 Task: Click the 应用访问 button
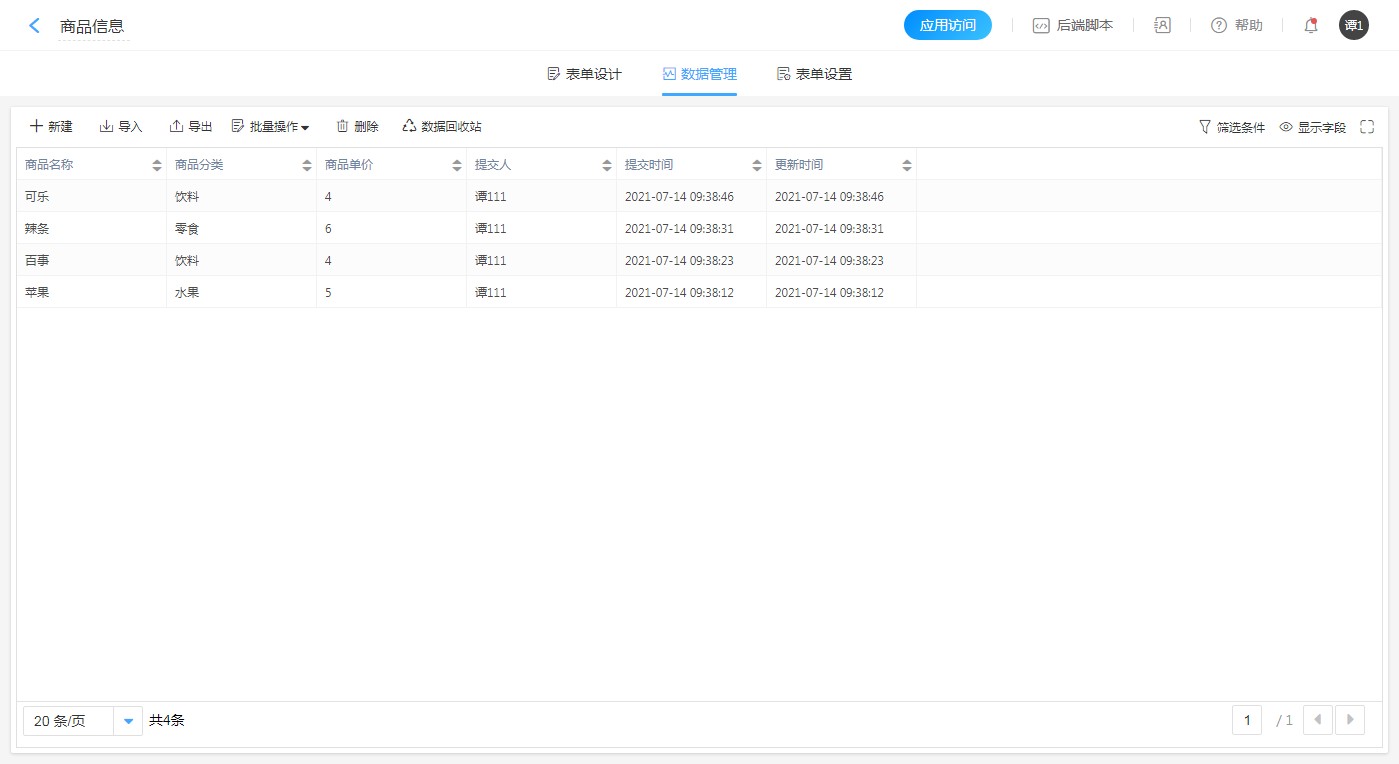tap(947, 26)
